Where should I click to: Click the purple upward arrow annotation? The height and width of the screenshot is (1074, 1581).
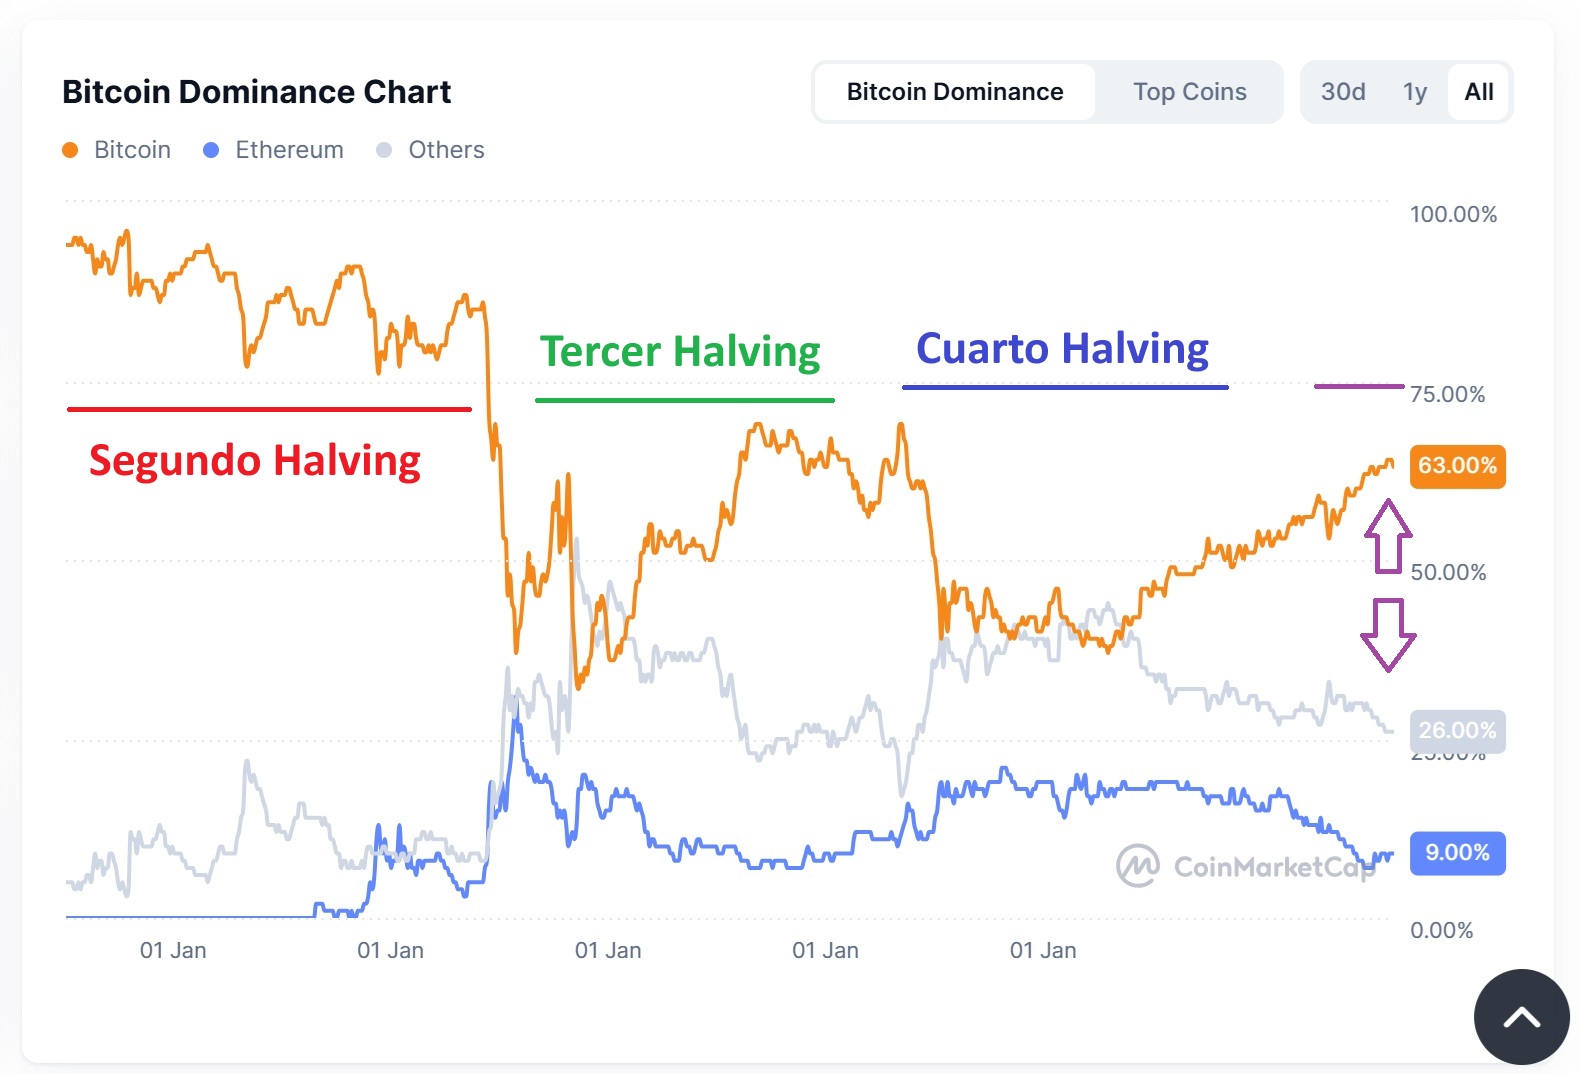point(1388,536)
